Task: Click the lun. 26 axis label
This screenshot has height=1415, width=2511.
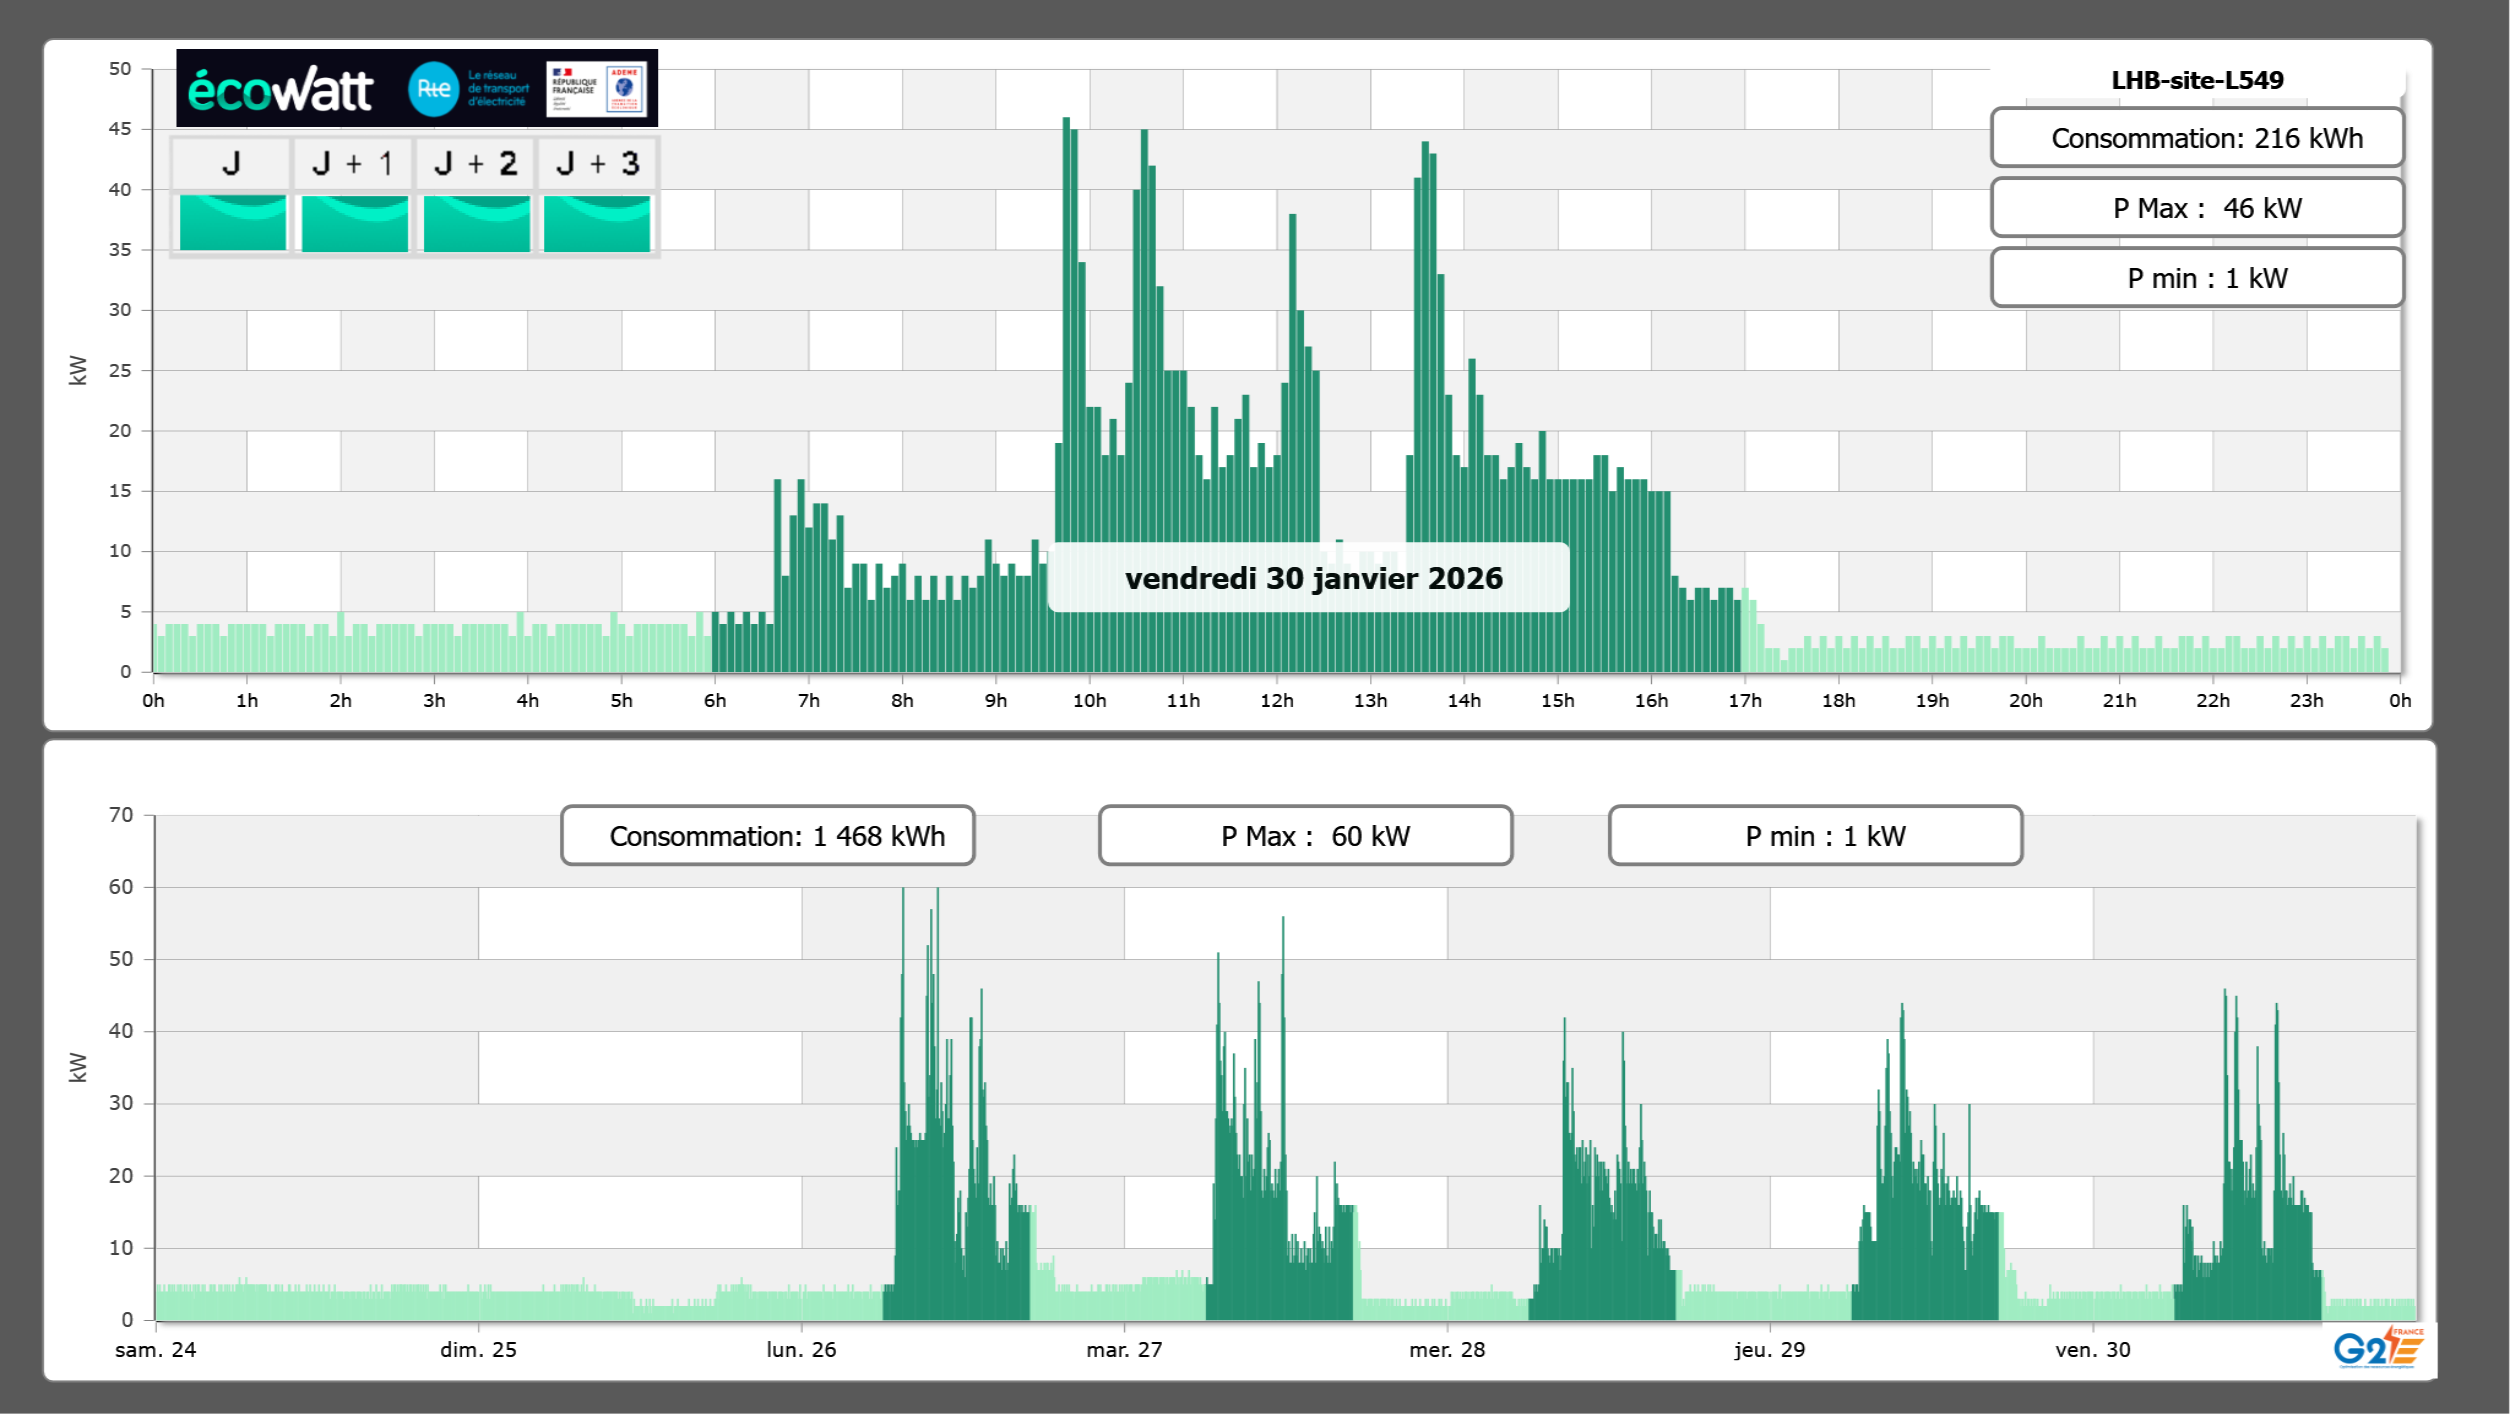Action: (x=801, y=1349)
